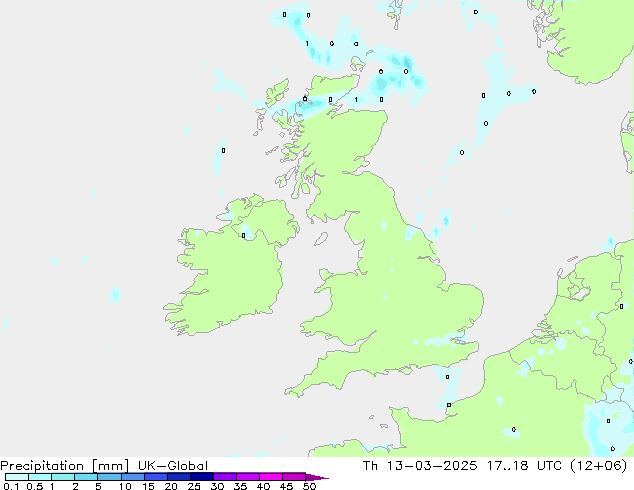Click the 0.1–0.5 mm legend color box
634x490 pixels.
(17, 477)
